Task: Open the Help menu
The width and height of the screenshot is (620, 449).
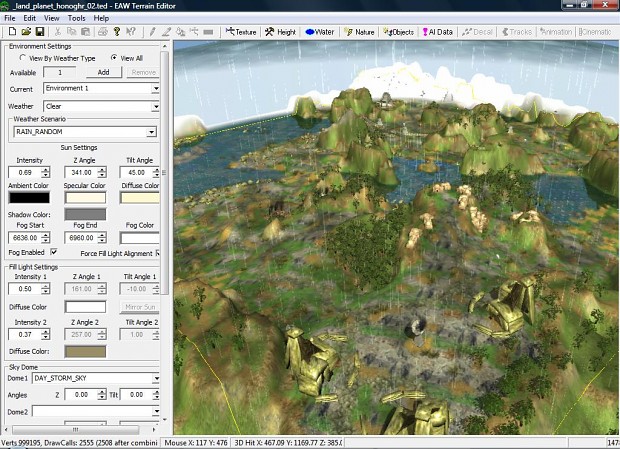Action: coord(101,18)
